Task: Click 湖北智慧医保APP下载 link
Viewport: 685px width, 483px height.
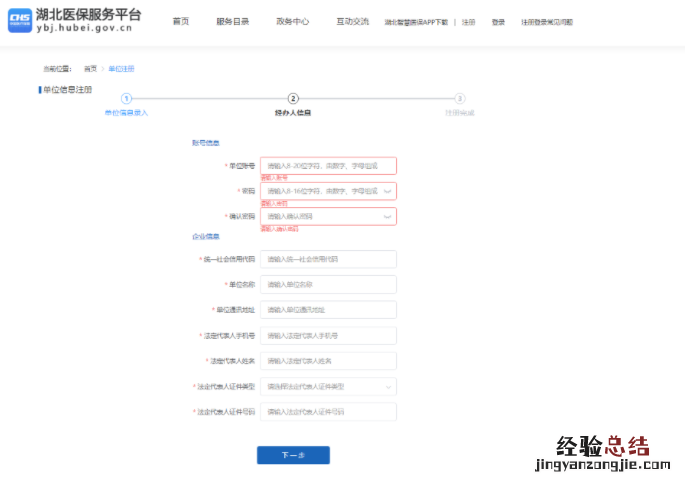Action: 416,22
